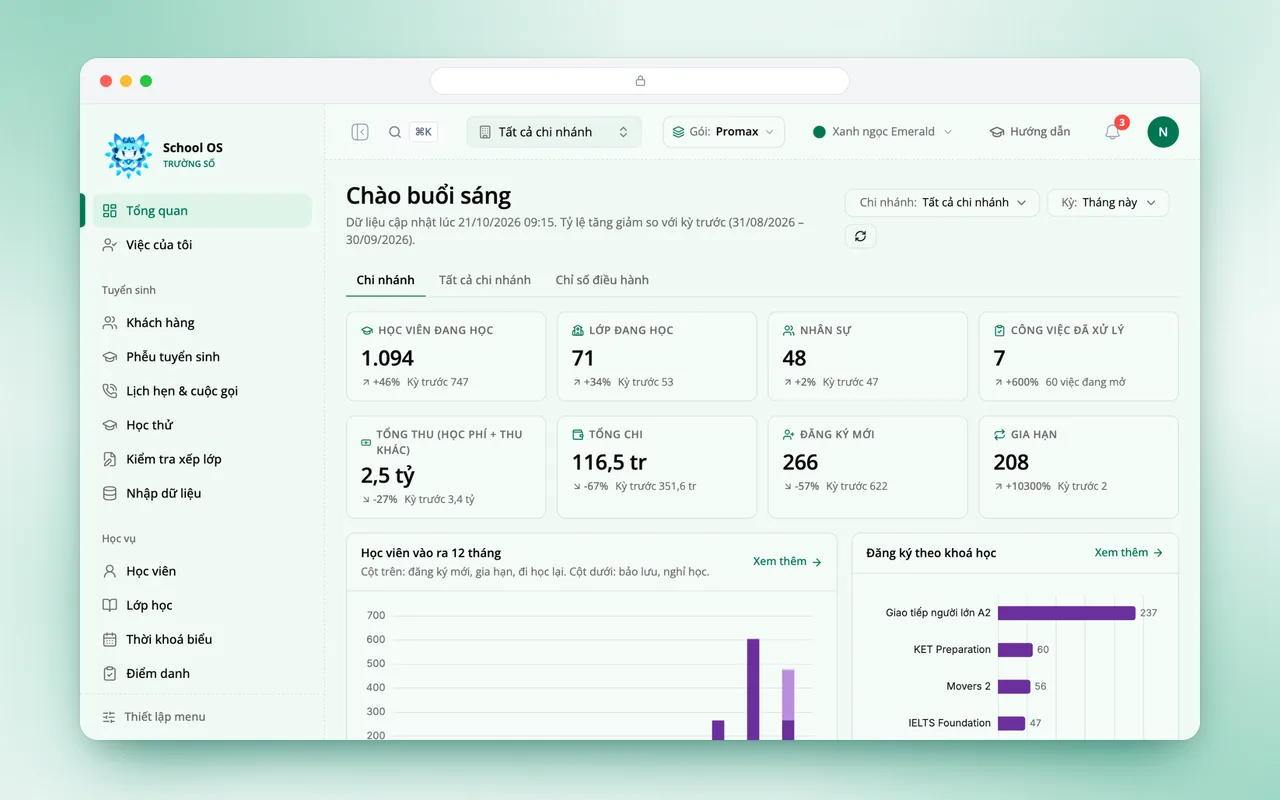
Task: Expand the Chi nhánh filter dropdown
Action: click(942, 203)
